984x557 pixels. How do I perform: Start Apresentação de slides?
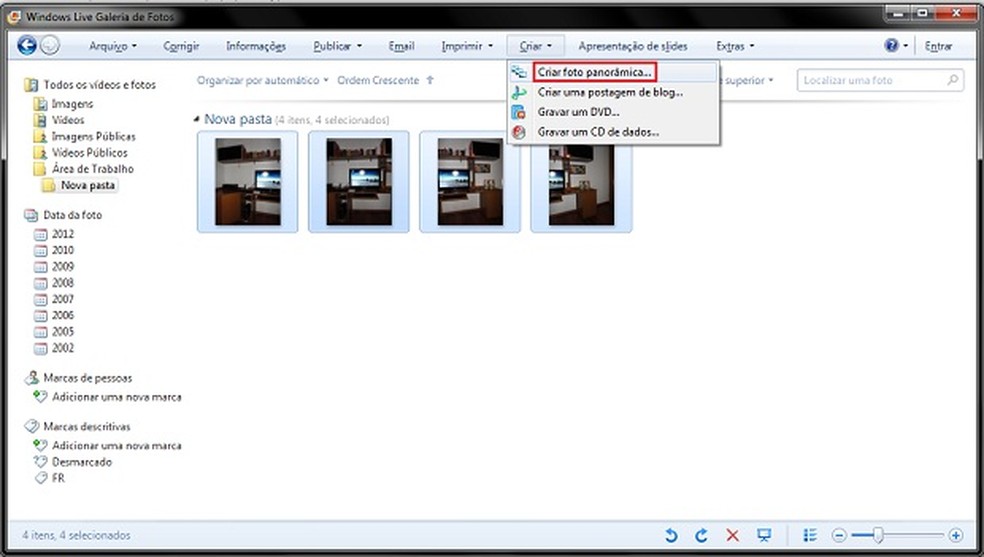tap(633, 46)
